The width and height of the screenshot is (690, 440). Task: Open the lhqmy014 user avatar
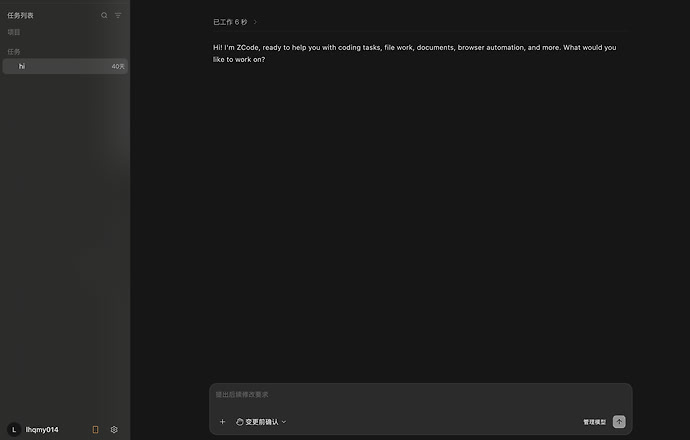tap(14, 429)
